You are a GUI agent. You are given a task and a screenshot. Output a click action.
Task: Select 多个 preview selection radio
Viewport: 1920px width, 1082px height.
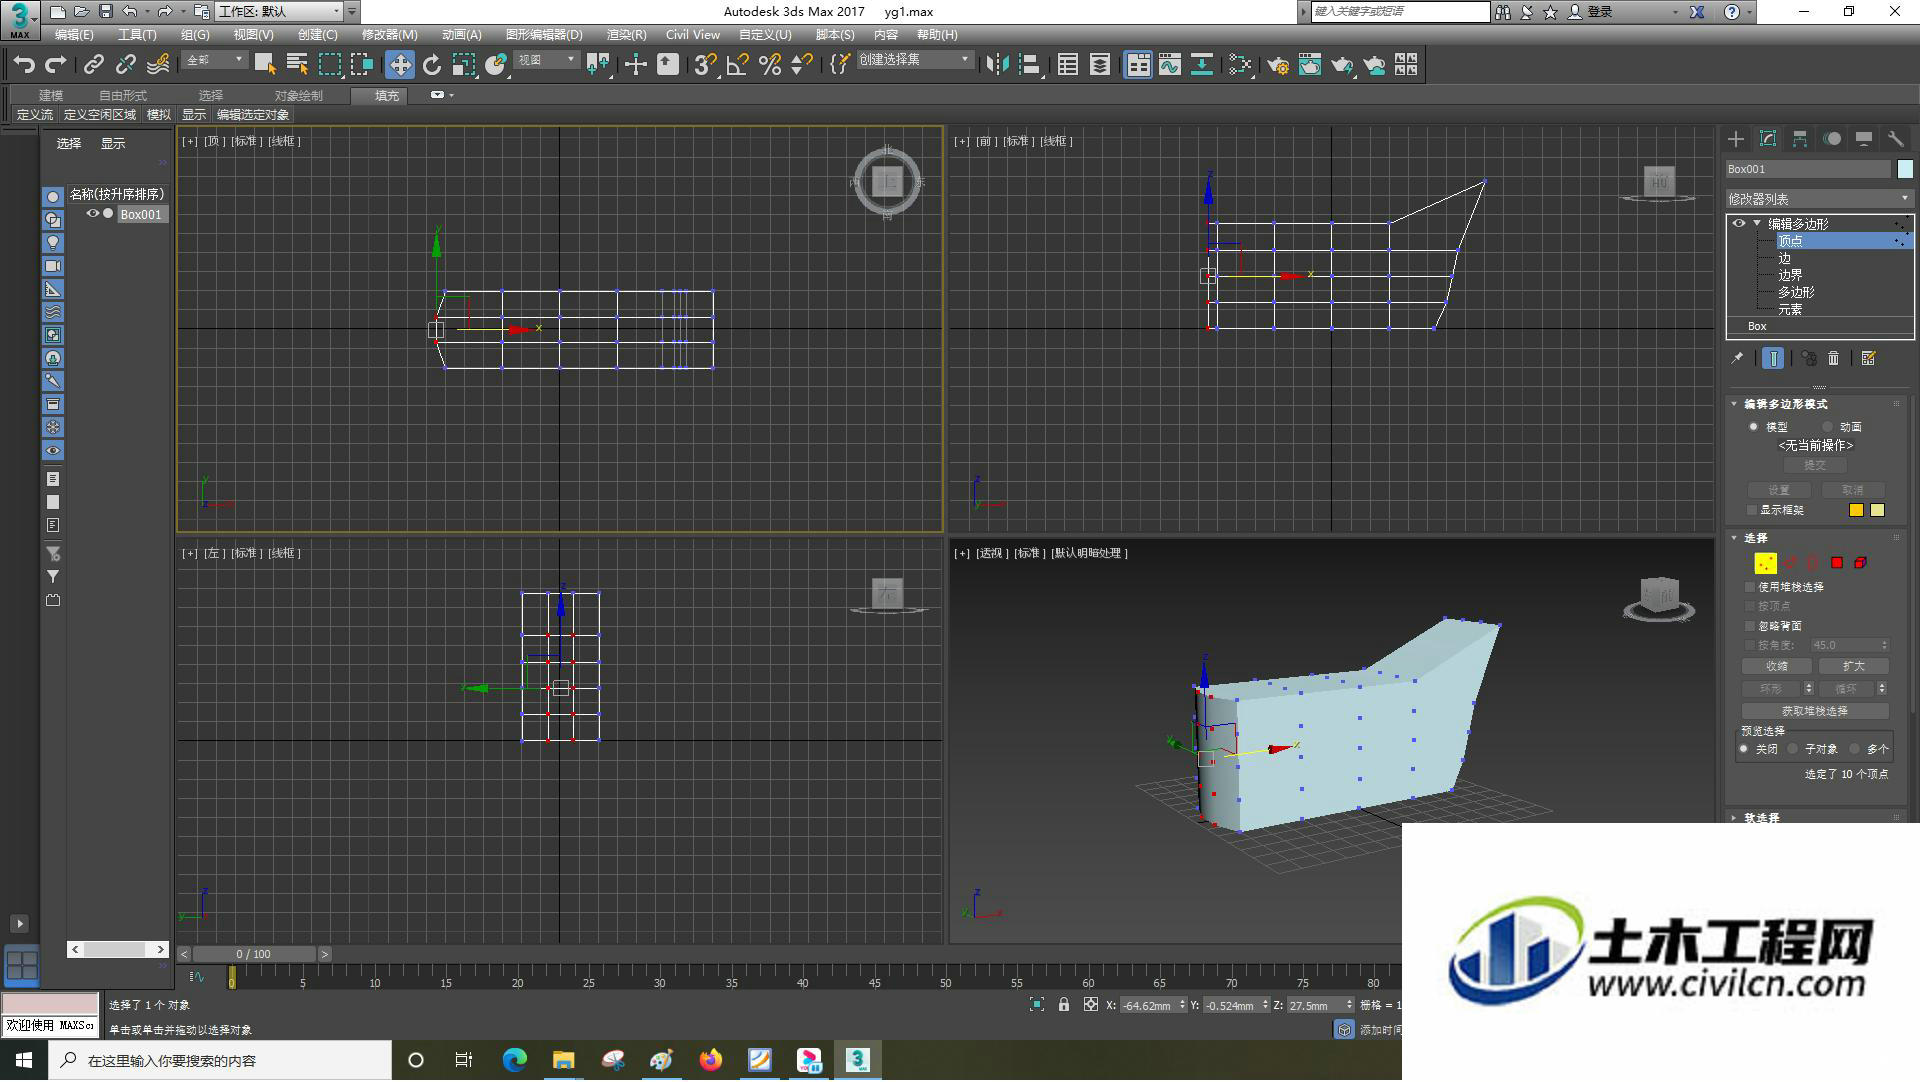pos(1855,749)
